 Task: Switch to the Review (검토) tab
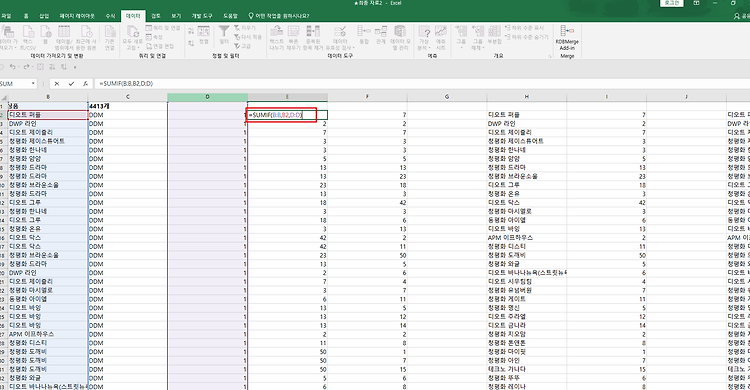(156, 16)
